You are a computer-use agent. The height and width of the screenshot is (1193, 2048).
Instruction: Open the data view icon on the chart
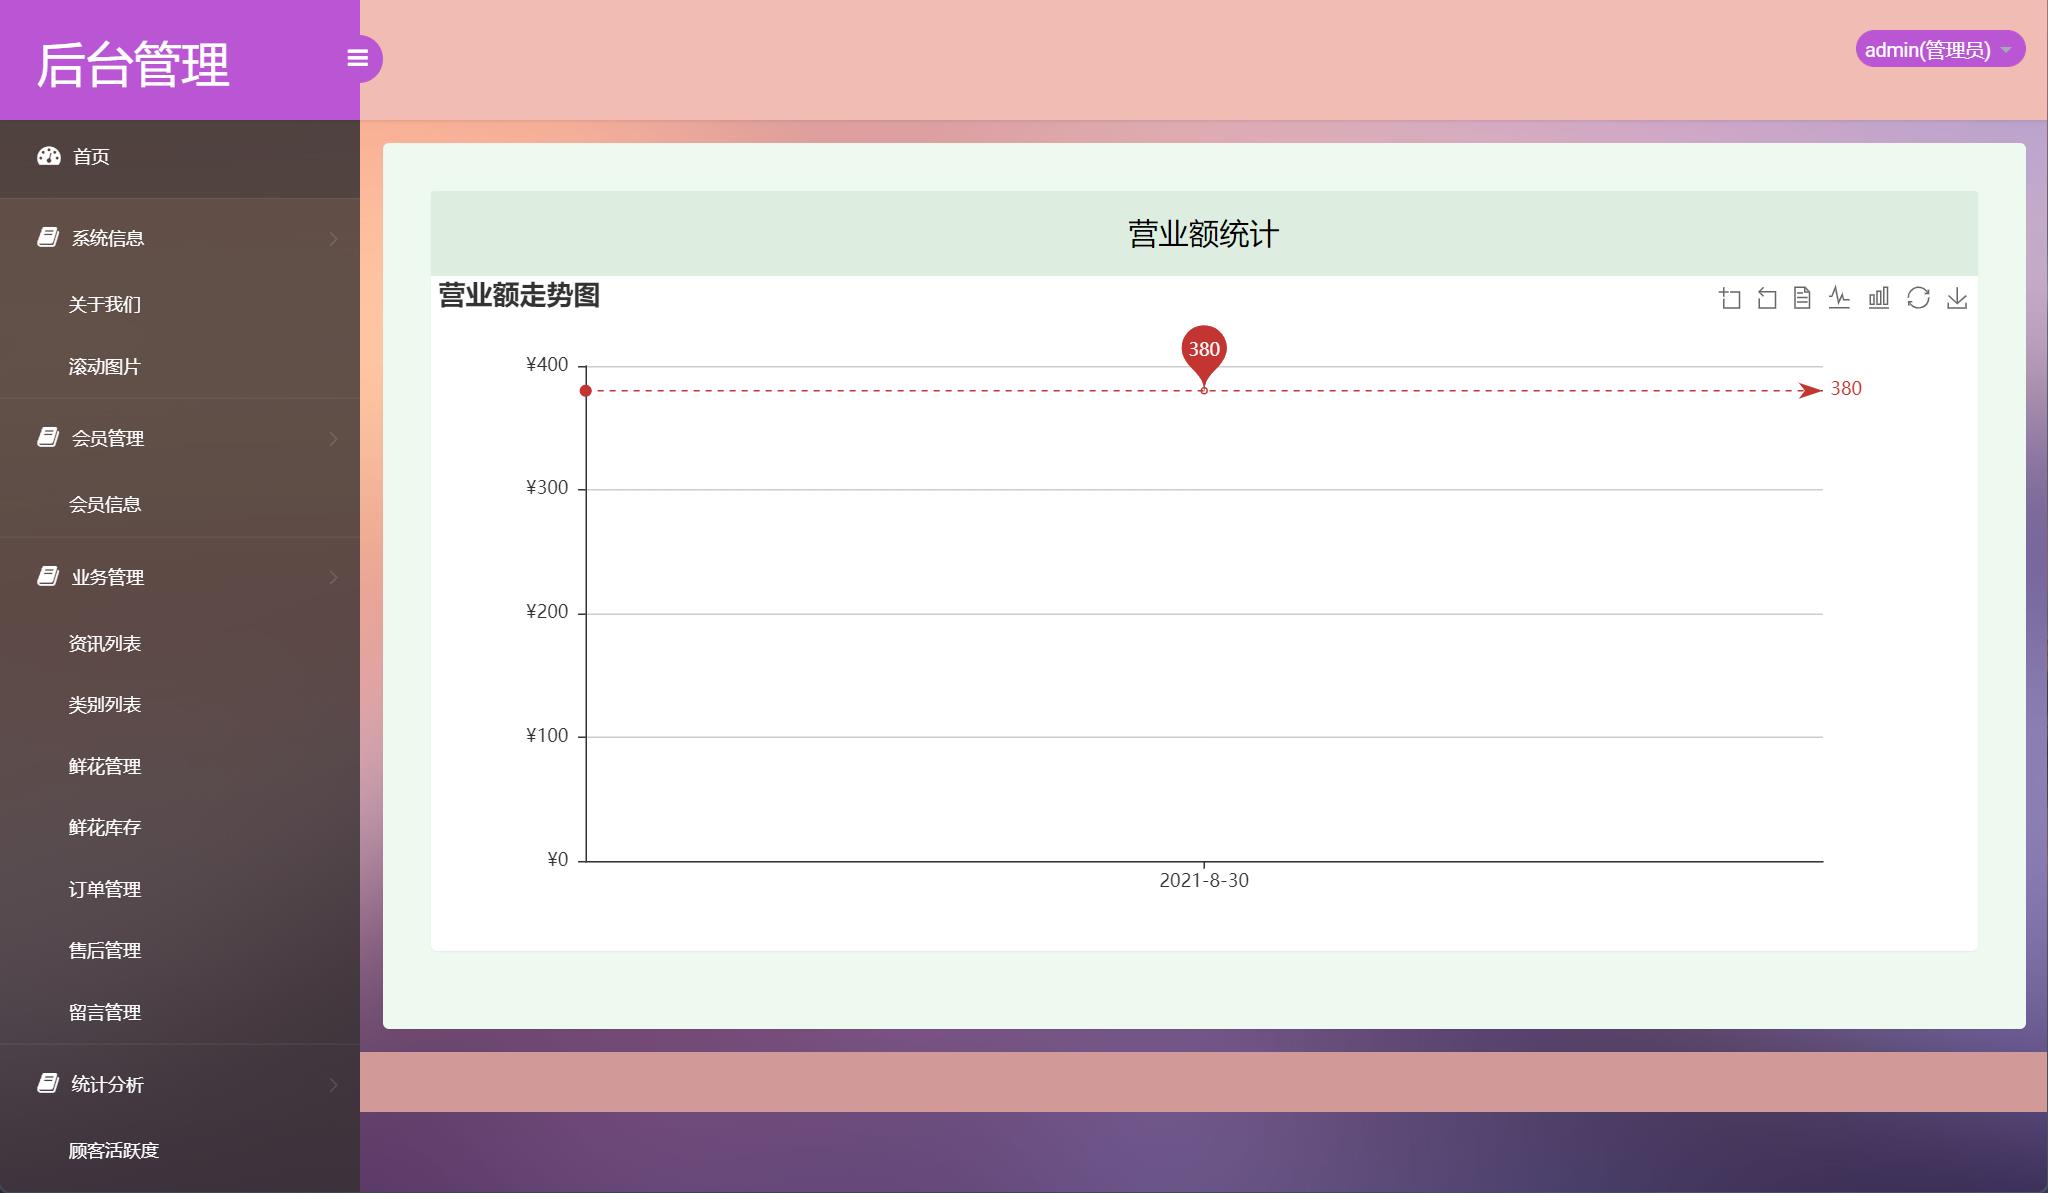pos(1803,298)
